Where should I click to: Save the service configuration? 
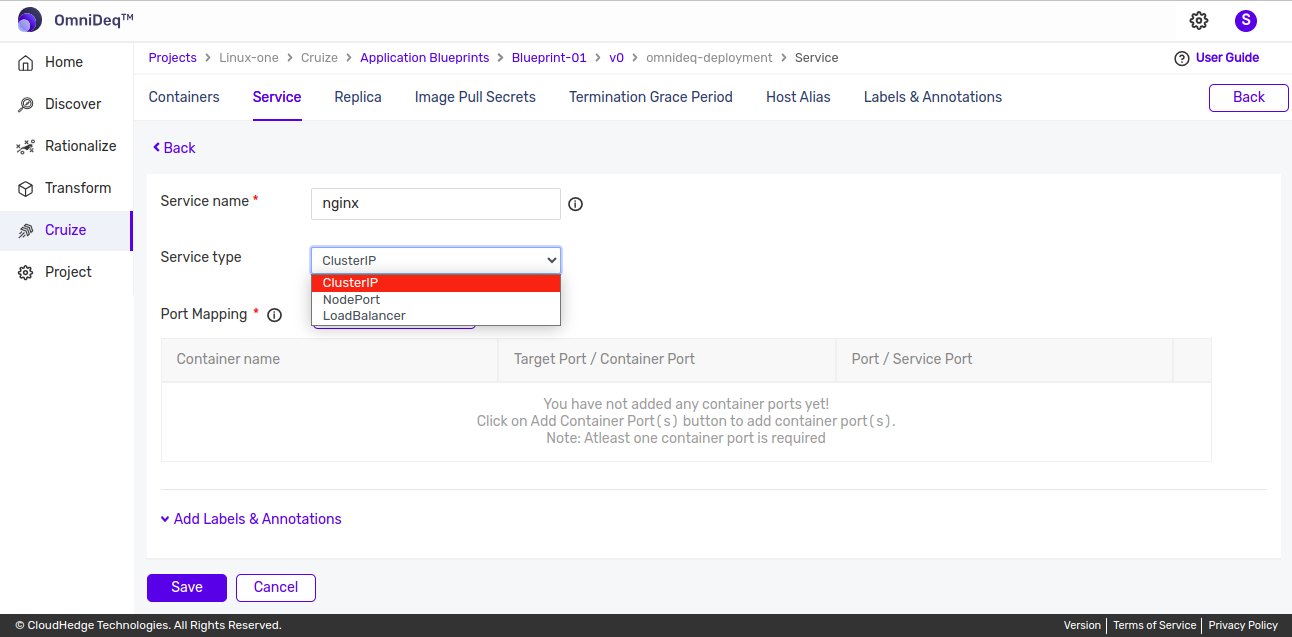pyautogui.click(x=187, y=588)
